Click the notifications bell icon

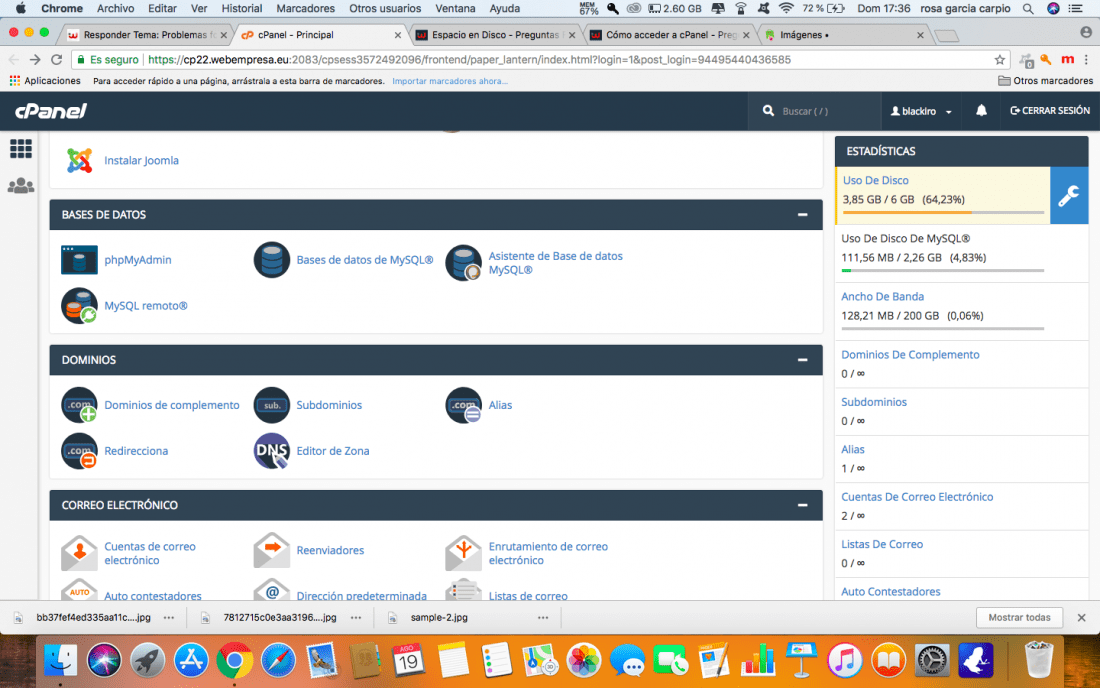[981, 111]
